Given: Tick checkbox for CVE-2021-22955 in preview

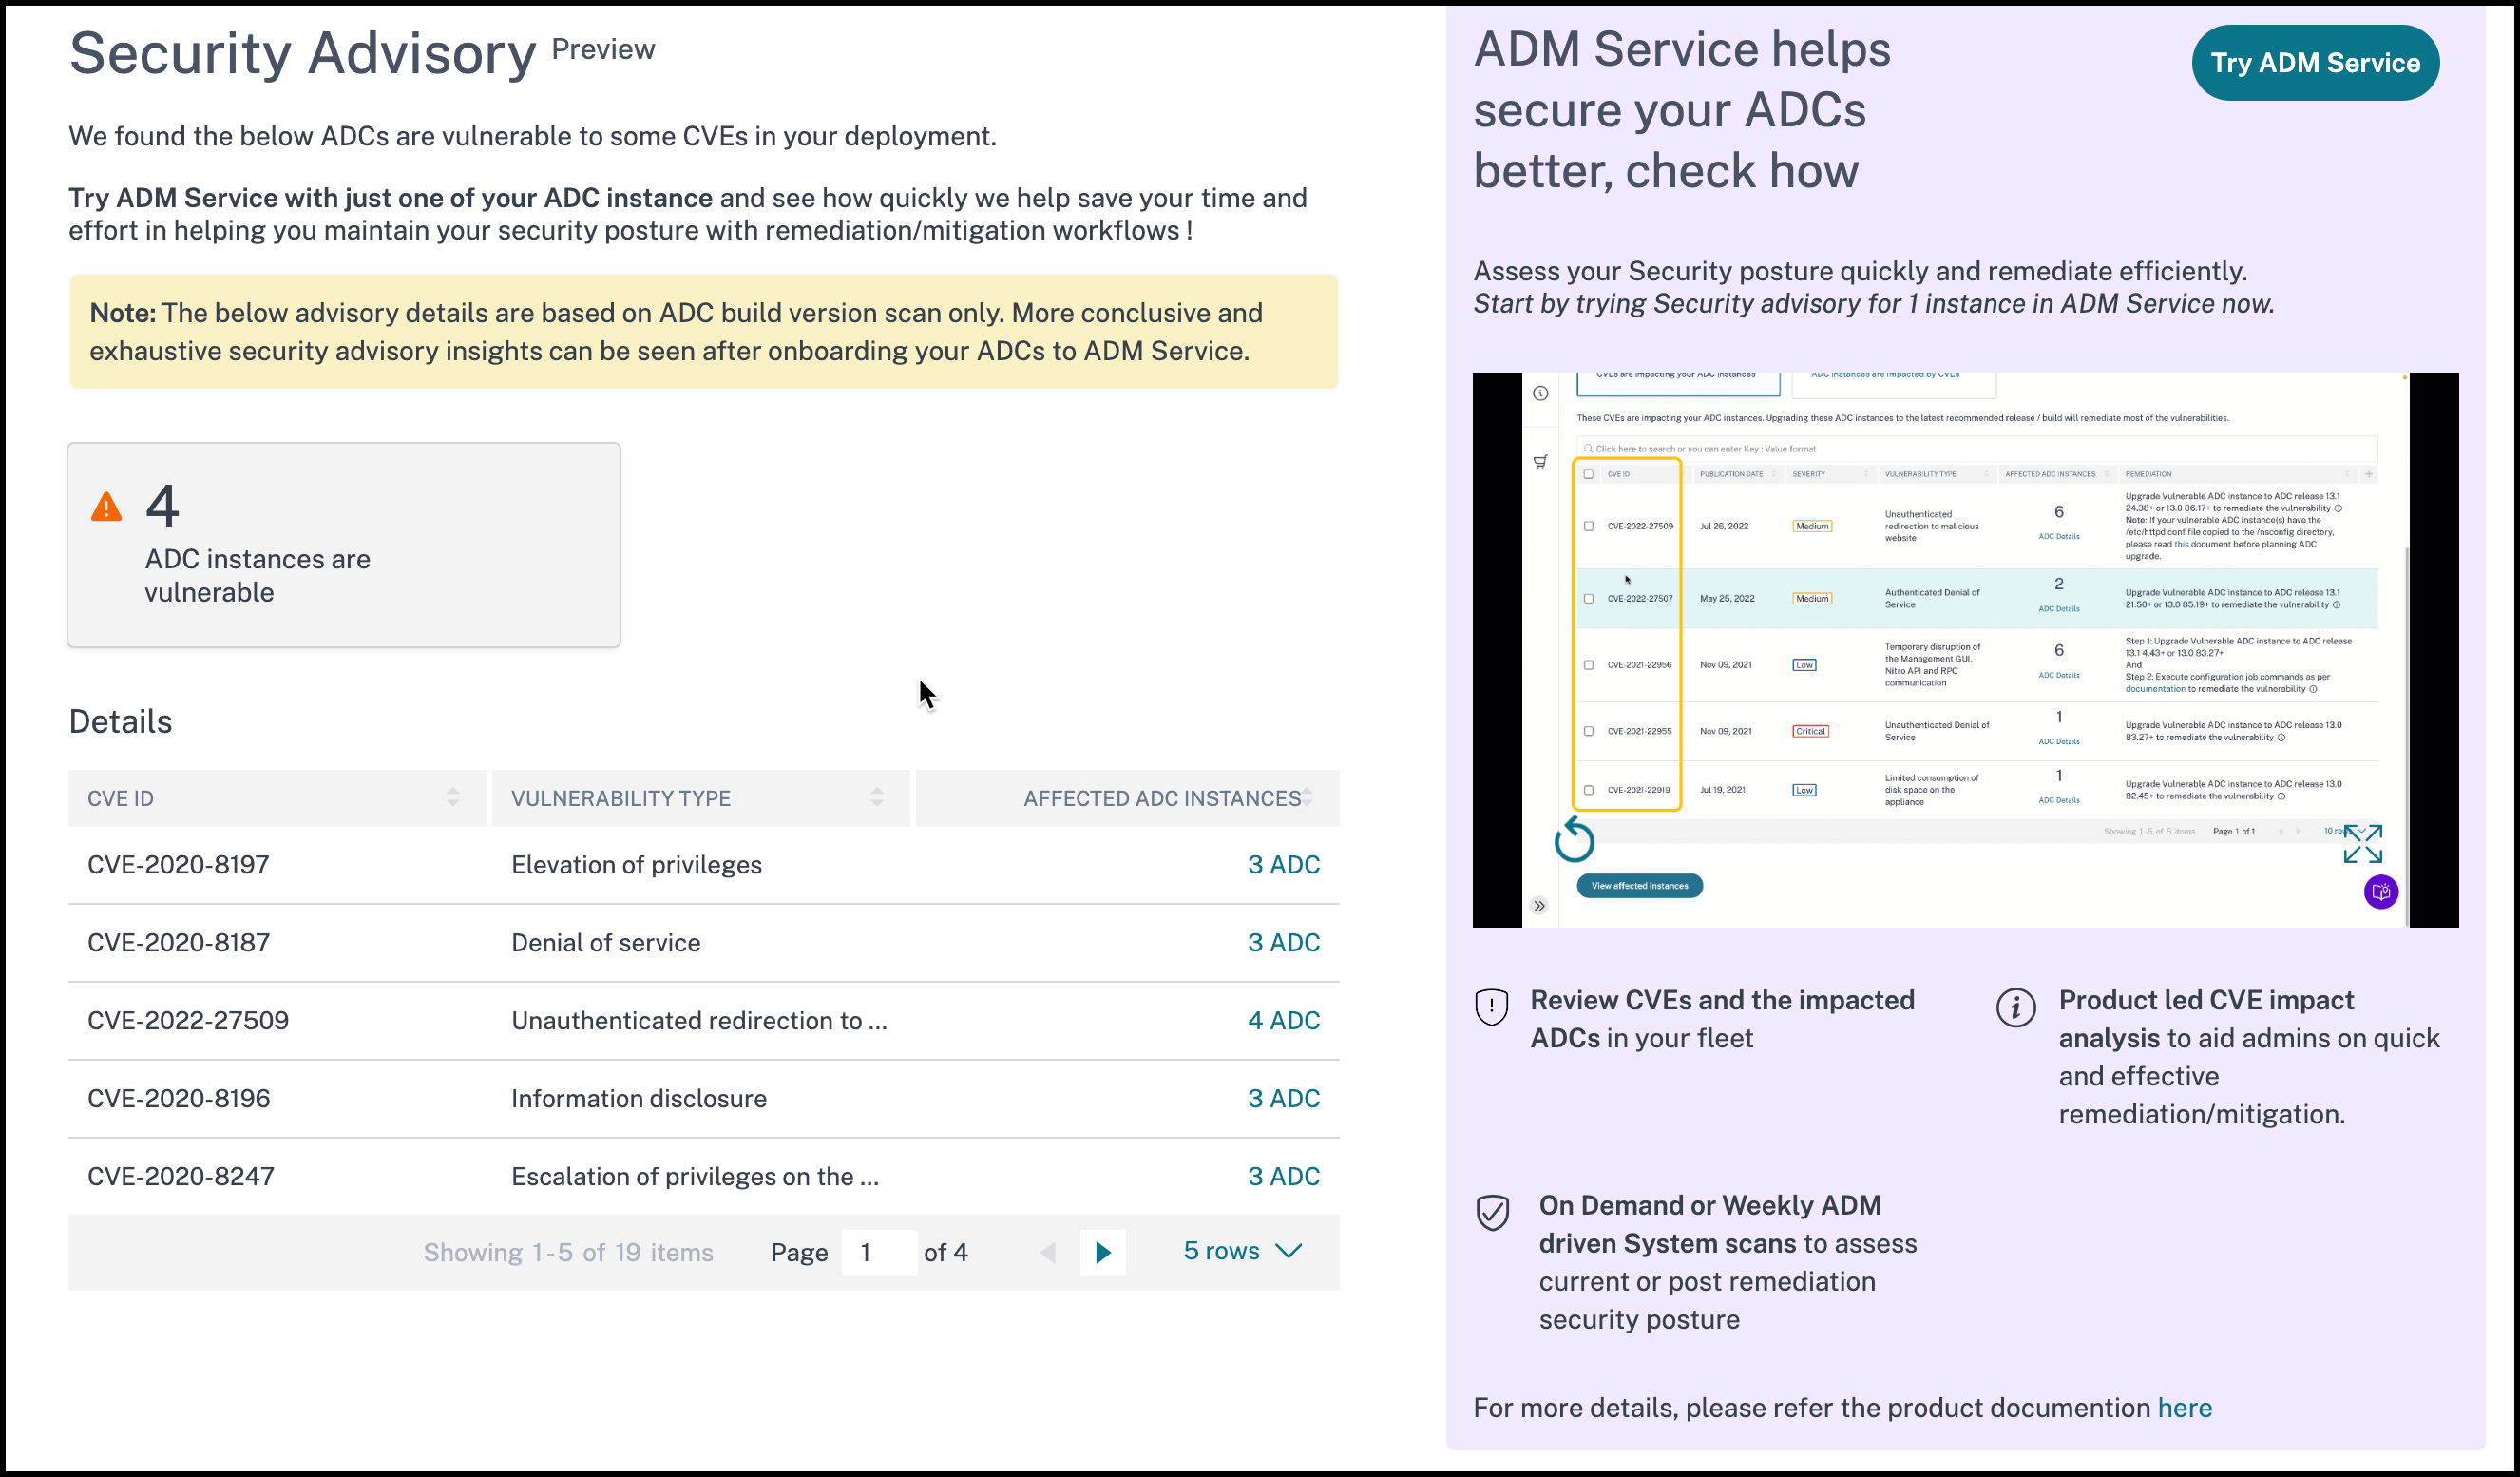Looking at the screenshot, I should pyautogui.click(x=1588, y=731).
